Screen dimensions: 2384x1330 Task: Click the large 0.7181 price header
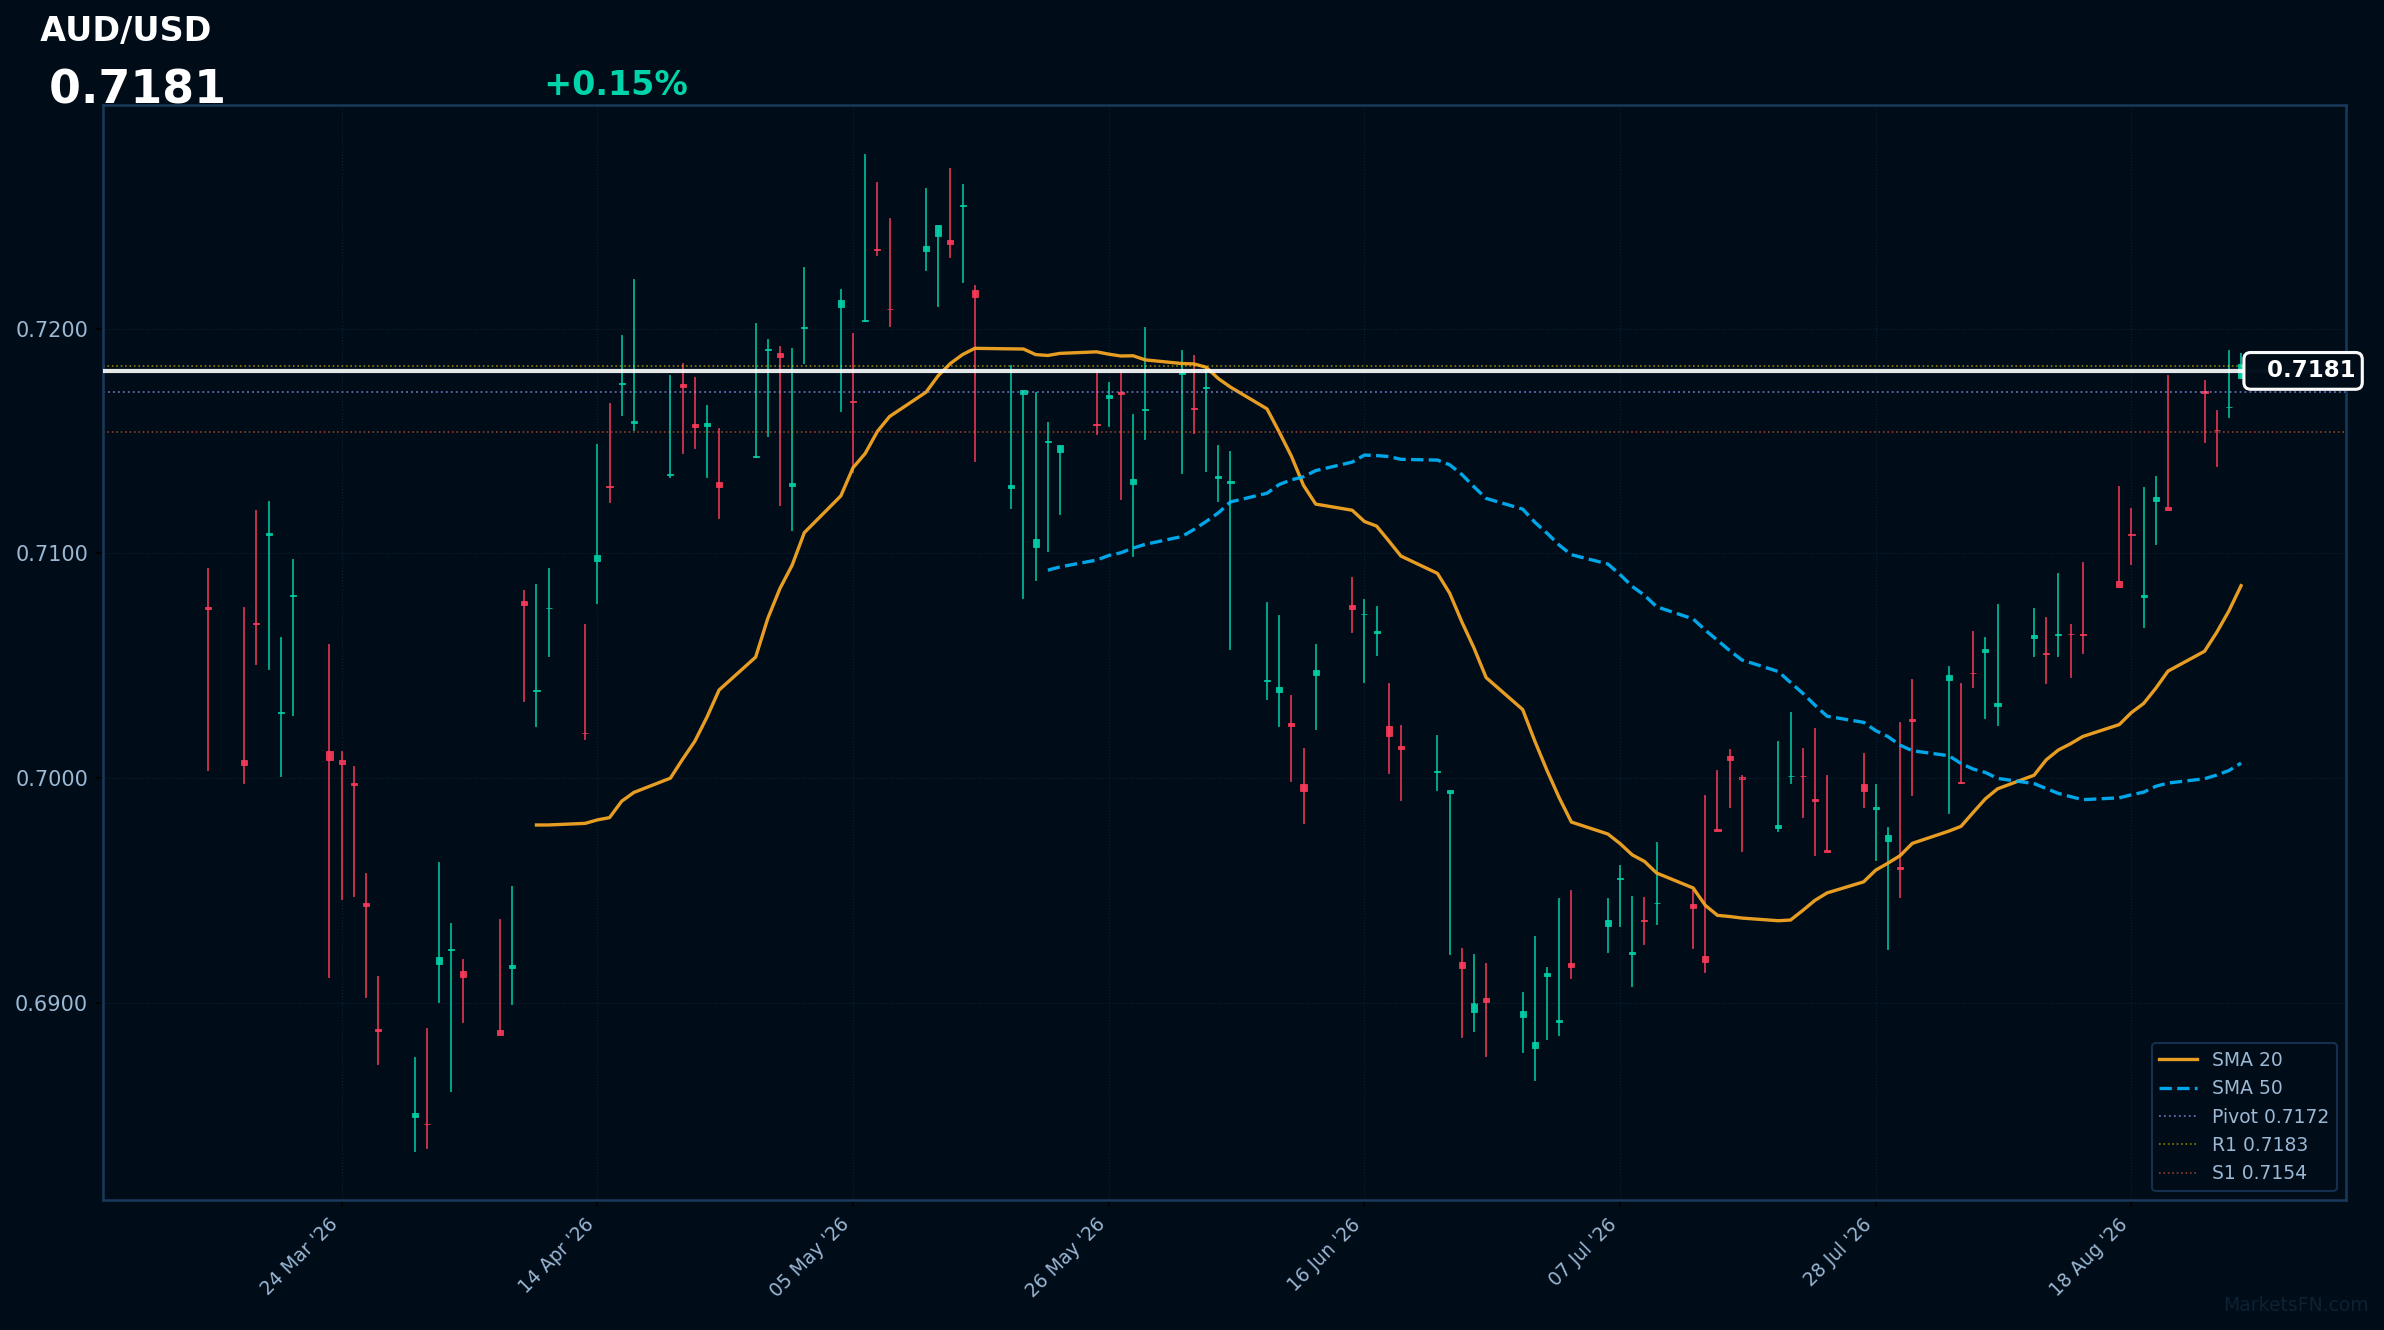pos(136,88)
